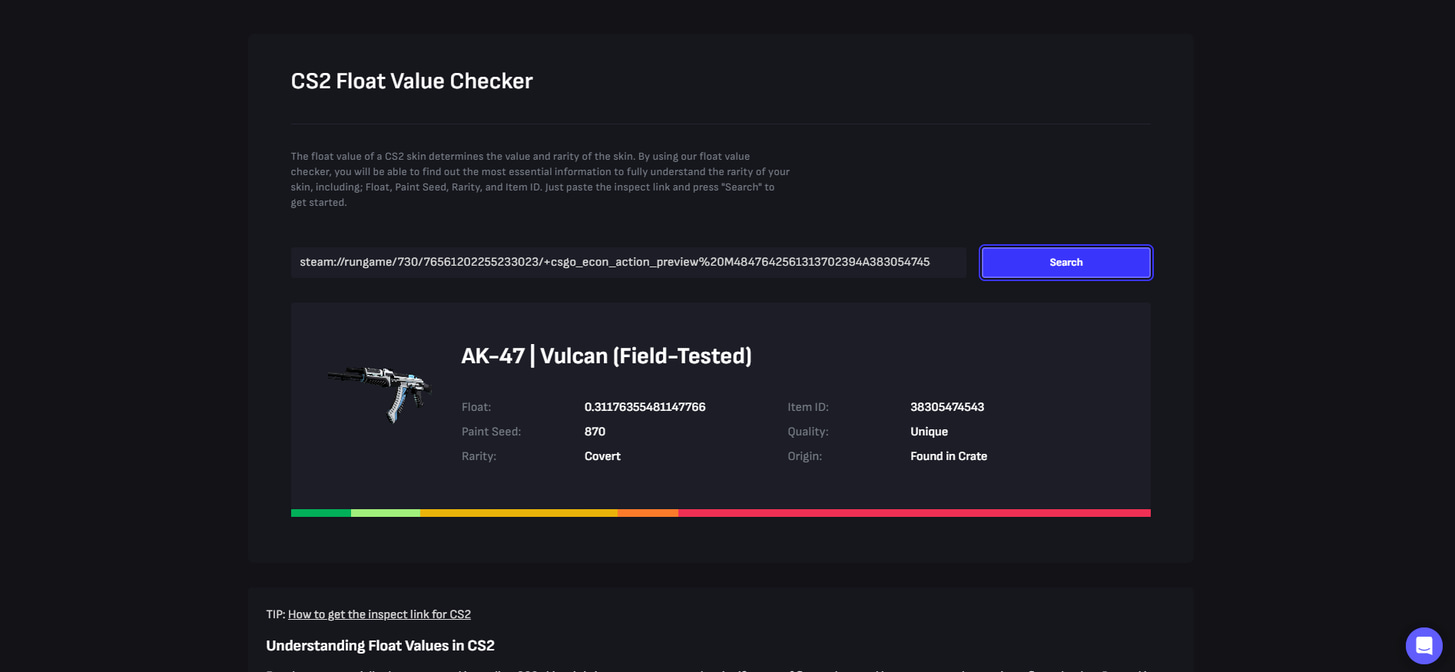Select the Float value 0.31176355481147766
This screenshot has width=1455, height=672.
point(644,407)
